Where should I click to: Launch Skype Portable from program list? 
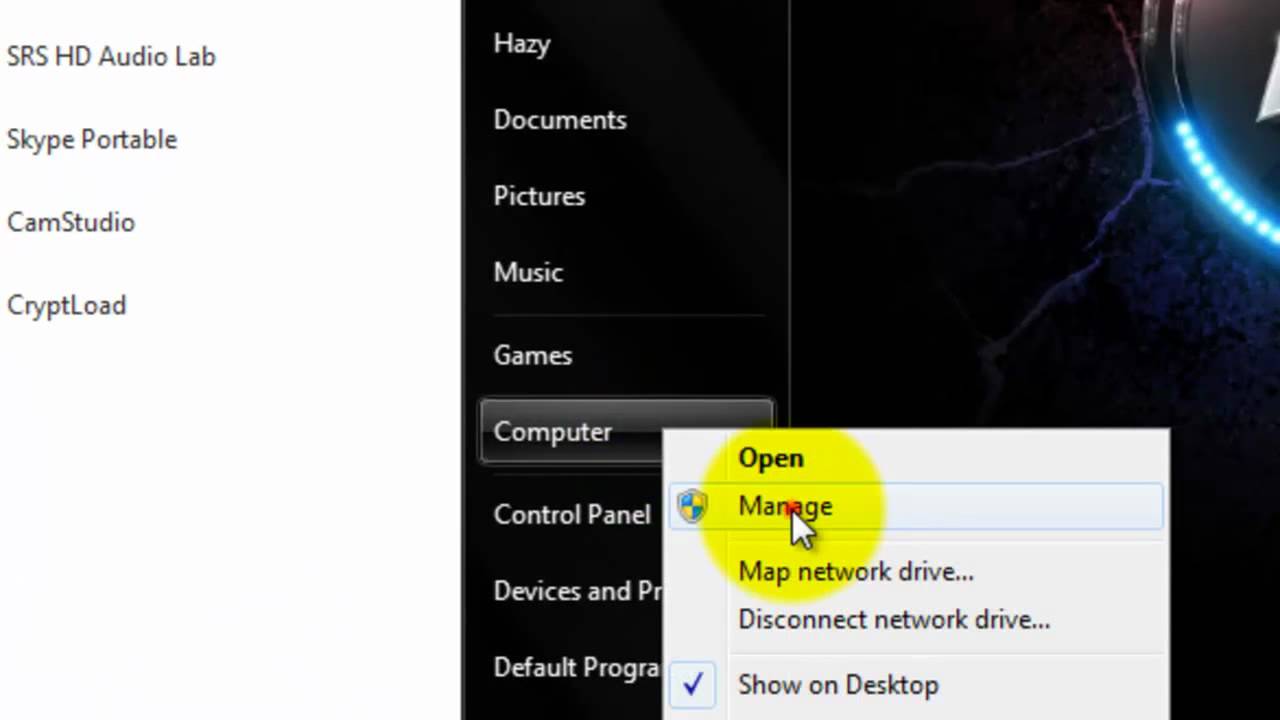pos(92,140)
